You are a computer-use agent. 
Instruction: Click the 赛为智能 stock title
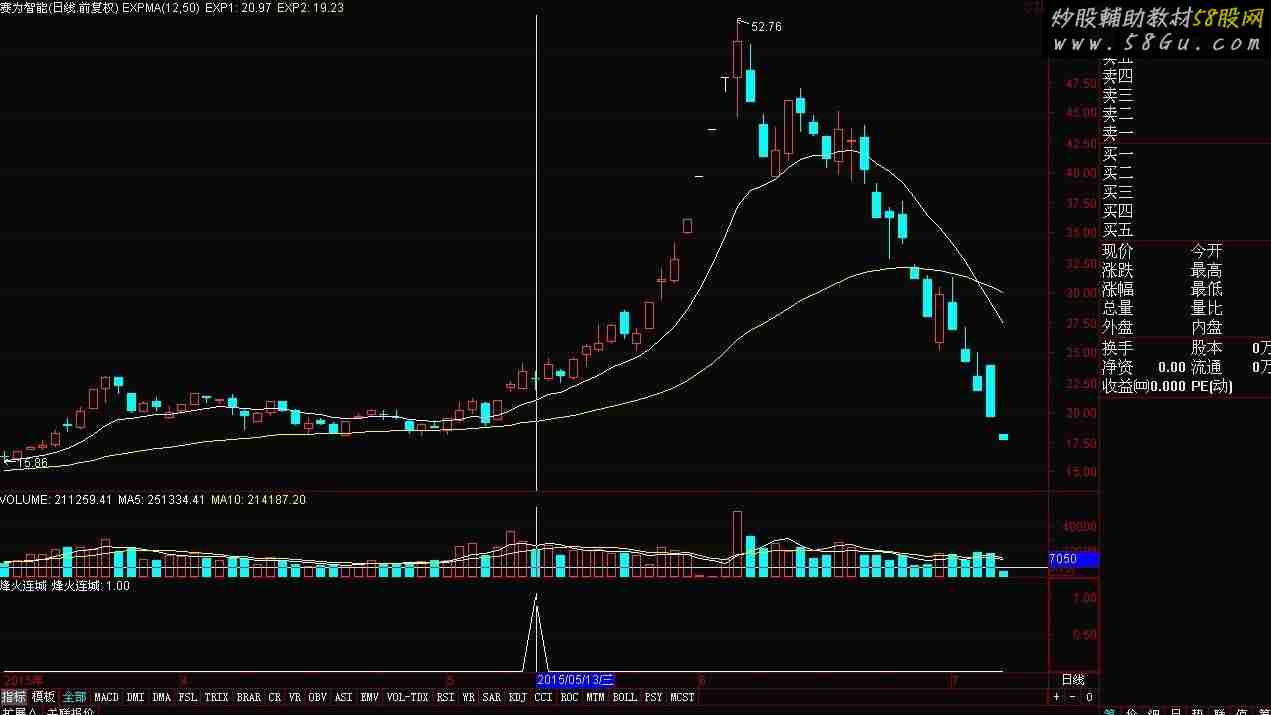point(23,7)
